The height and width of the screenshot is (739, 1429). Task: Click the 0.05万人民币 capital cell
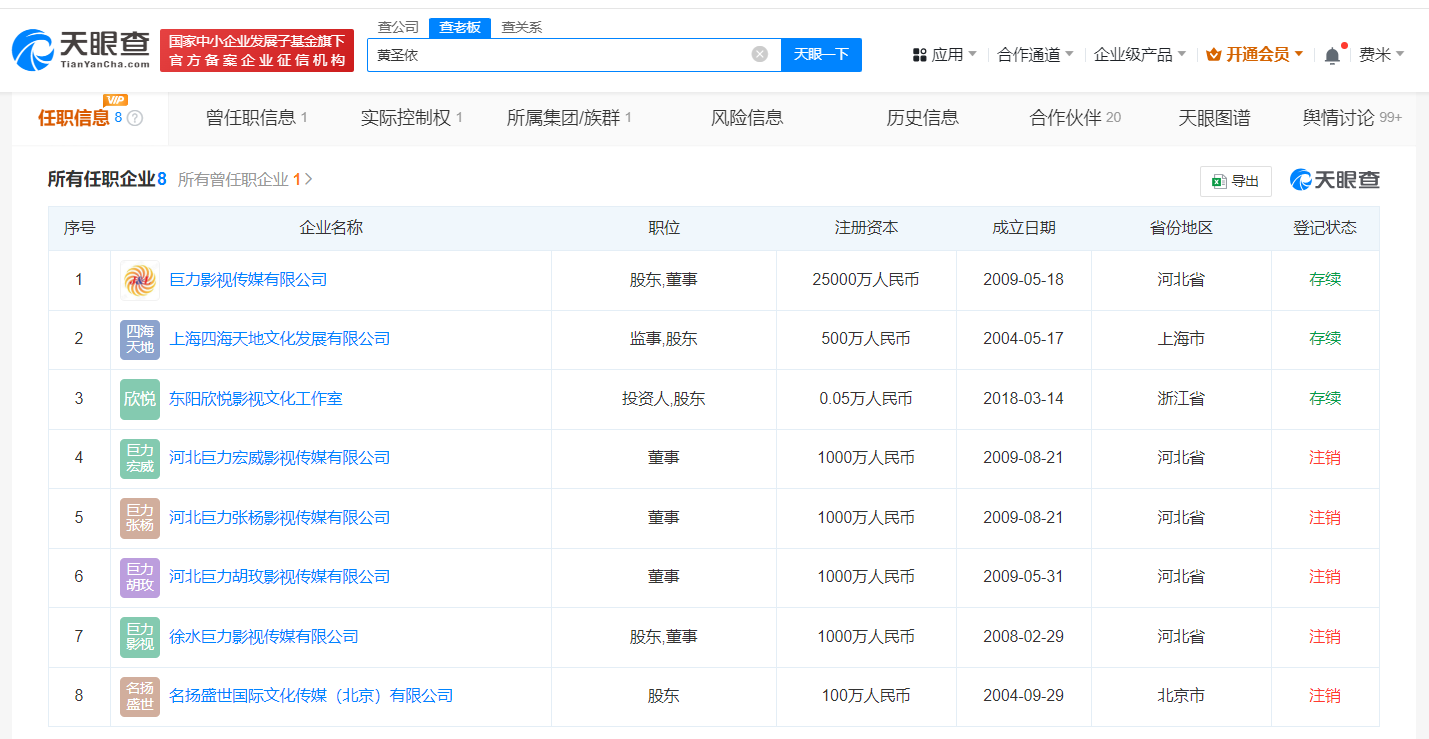click(x=866, y=399)
